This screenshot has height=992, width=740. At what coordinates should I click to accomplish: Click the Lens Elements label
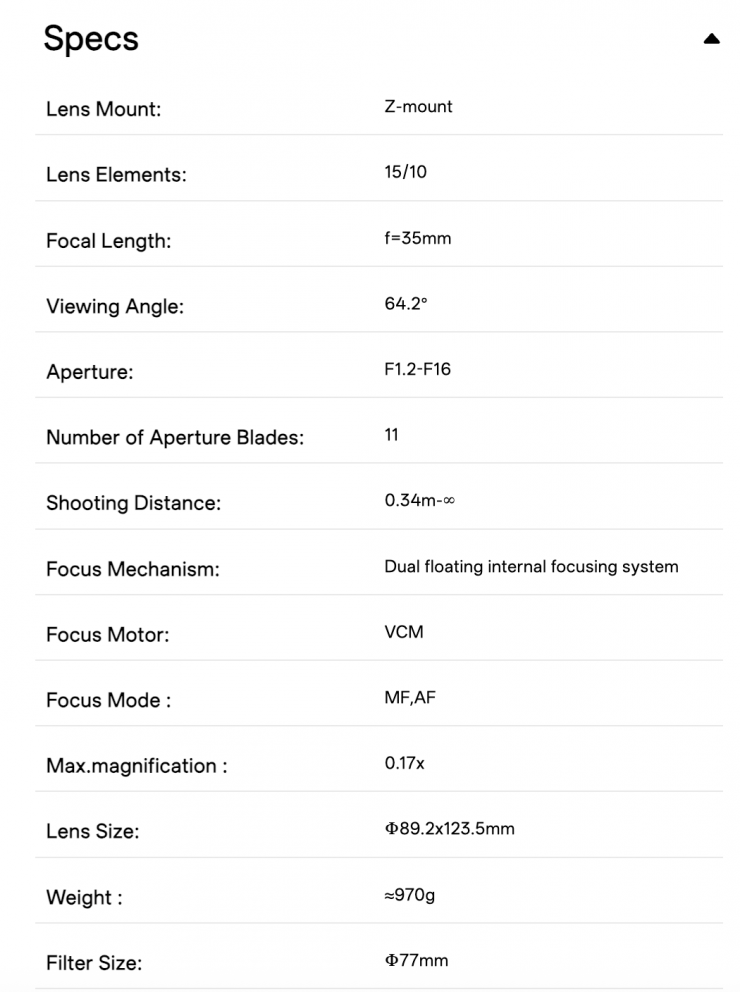(x=116, y=175)
